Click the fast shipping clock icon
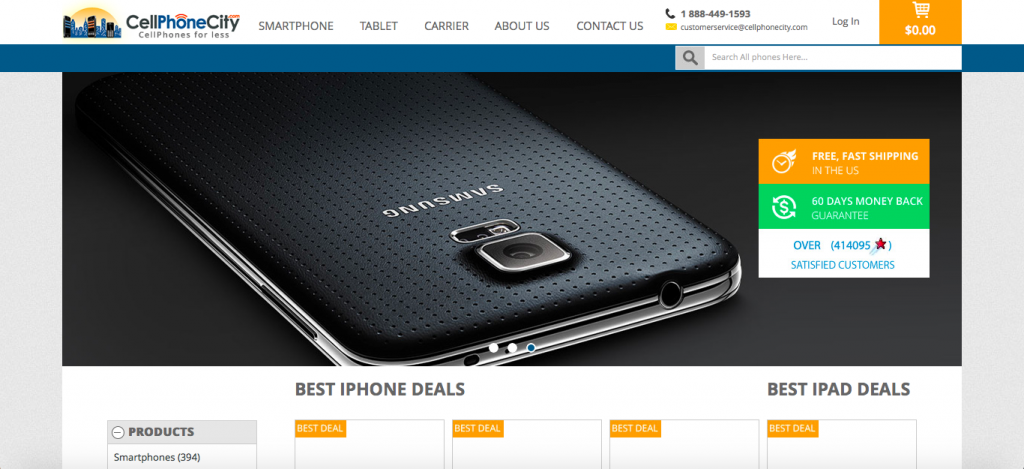1024x469 pixels. point(784,161)
